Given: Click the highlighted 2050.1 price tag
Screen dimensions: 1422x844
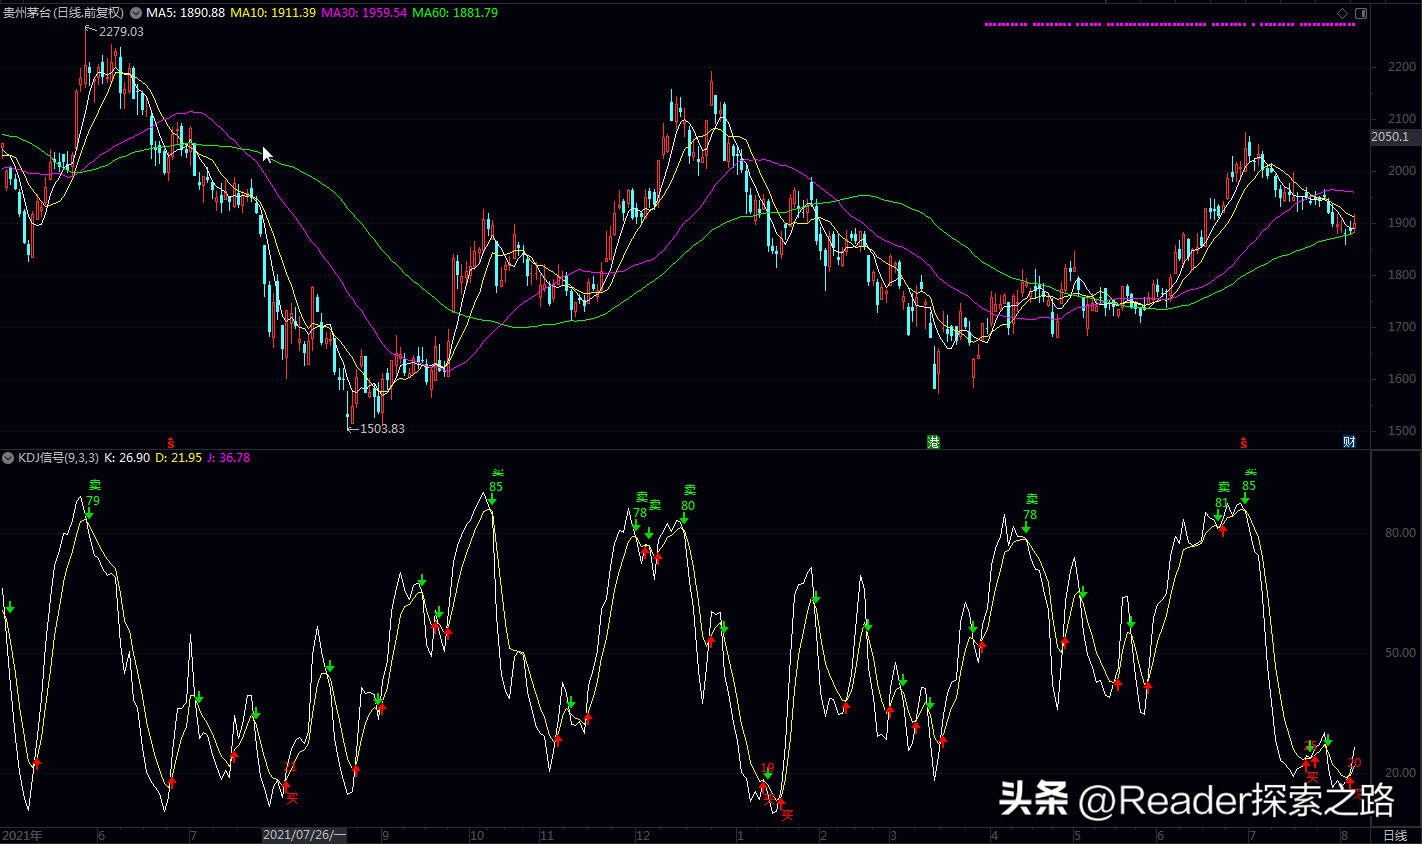Looking at the screenshot, I should [x=1390, y=137].
